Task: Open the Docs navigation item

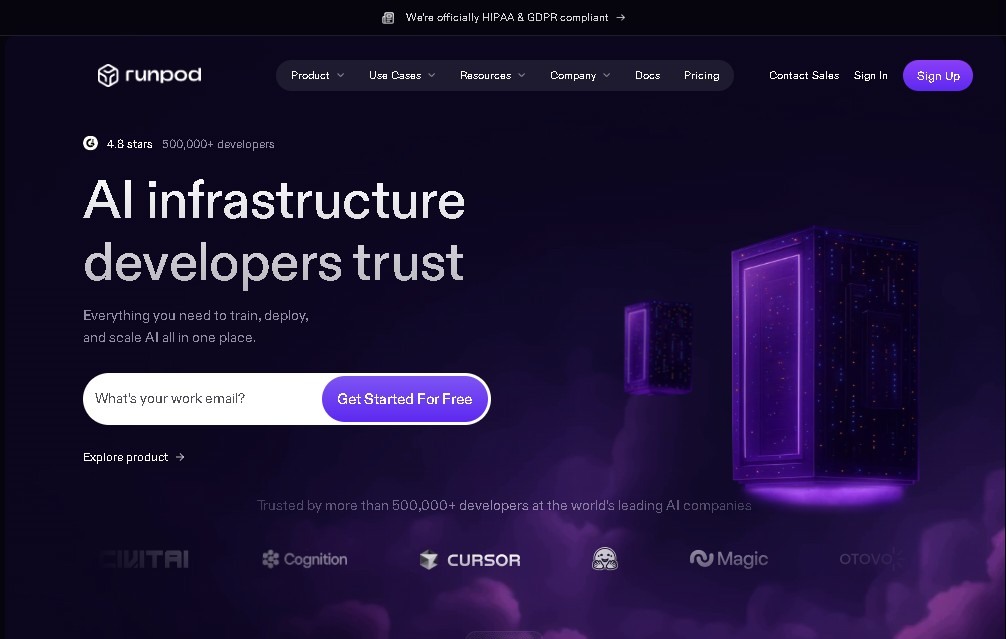Action: coord(647,76)
